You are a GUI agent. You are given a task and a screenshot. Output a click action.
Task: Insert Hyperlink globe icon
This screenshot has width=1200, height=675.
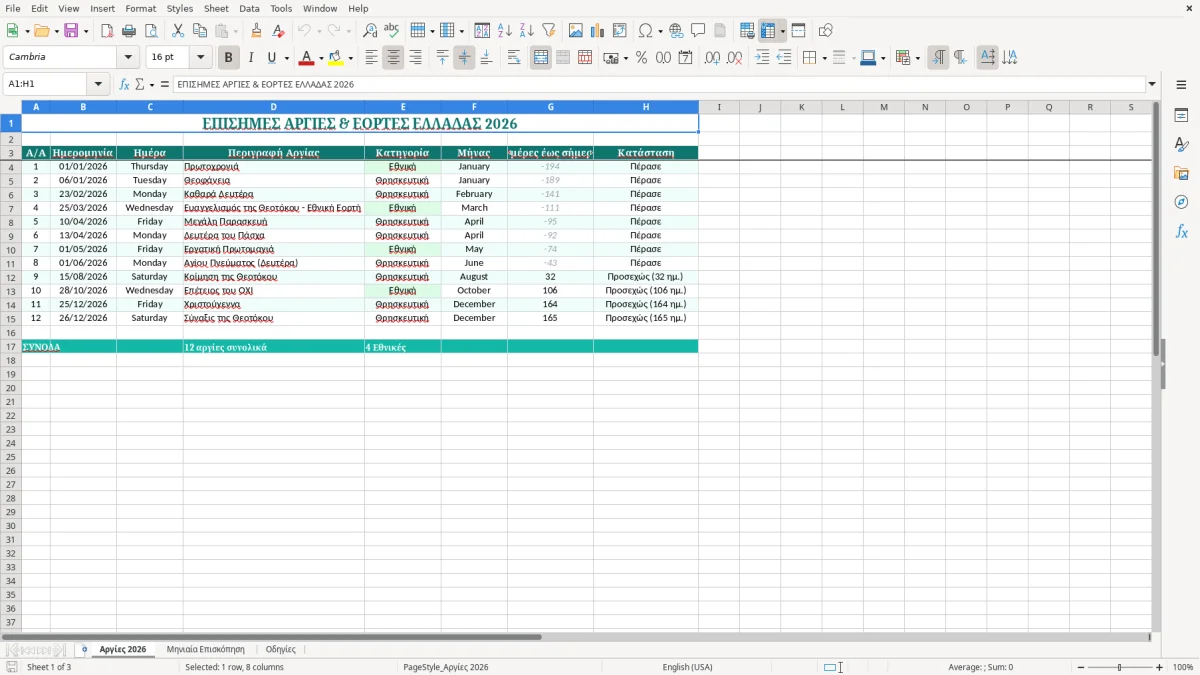tap(676, 31)
